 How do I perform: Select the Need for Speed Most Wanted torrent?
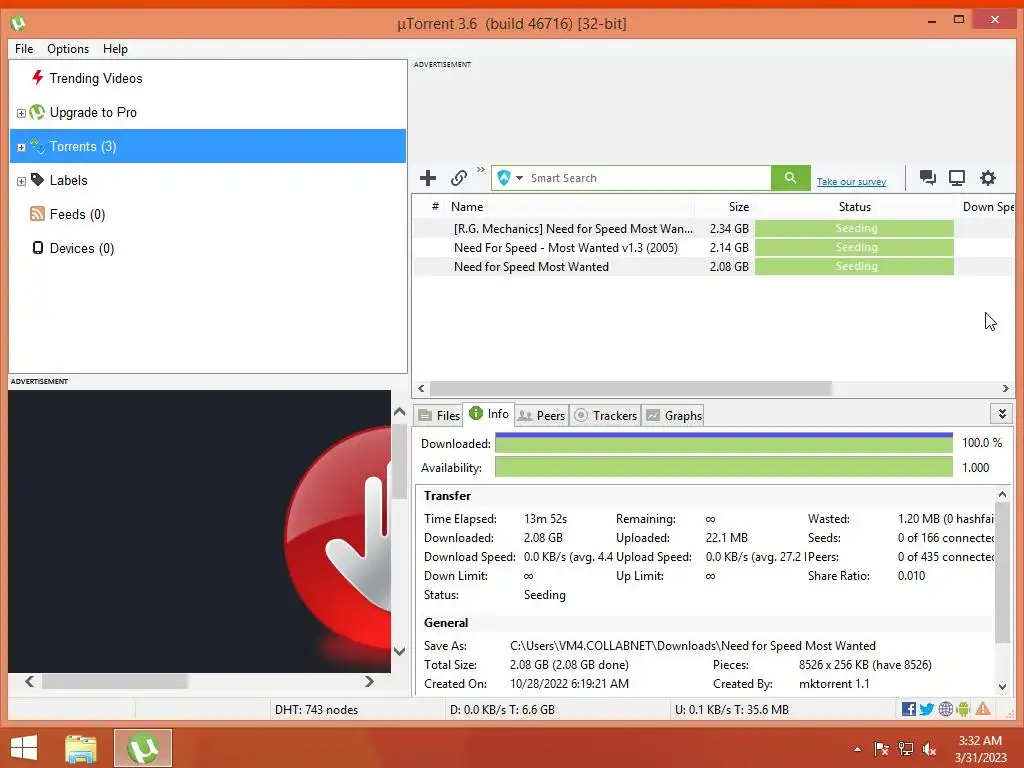[531, 266]
